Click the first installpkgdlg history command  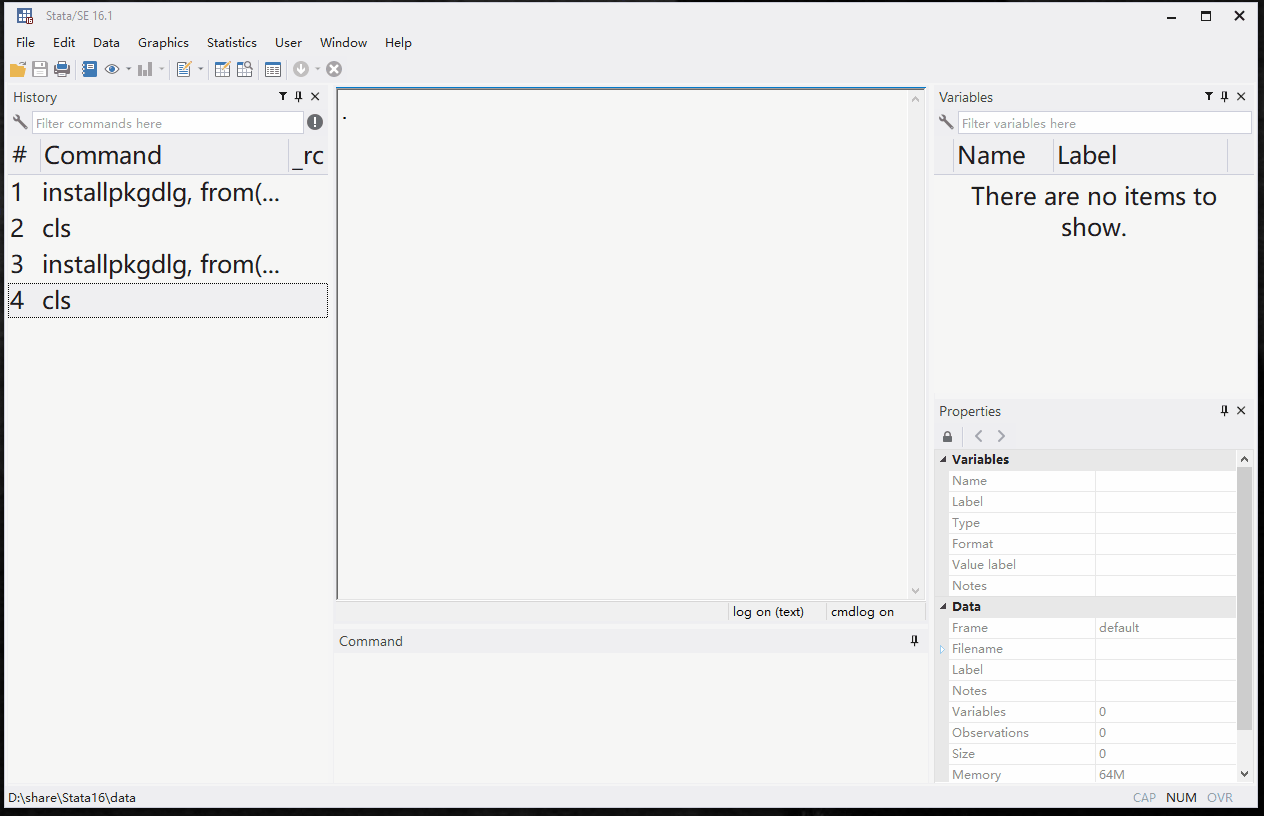tap(160, 193)
